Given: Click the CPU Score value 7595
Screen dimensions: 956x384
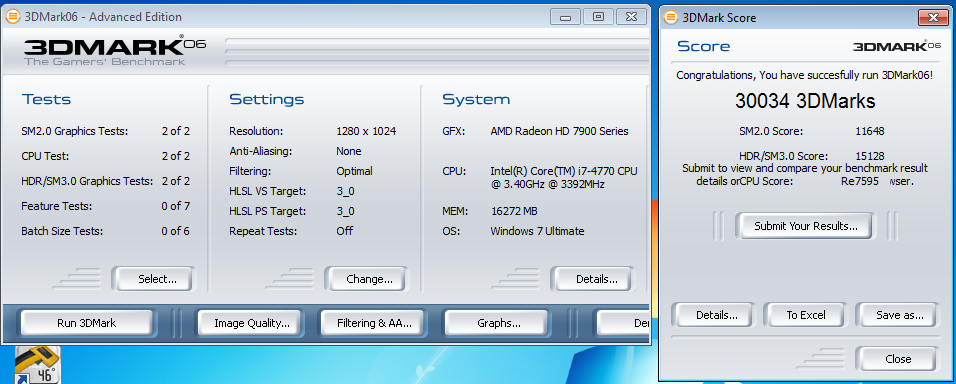Looking at the screenshot, I should [866, 181].
